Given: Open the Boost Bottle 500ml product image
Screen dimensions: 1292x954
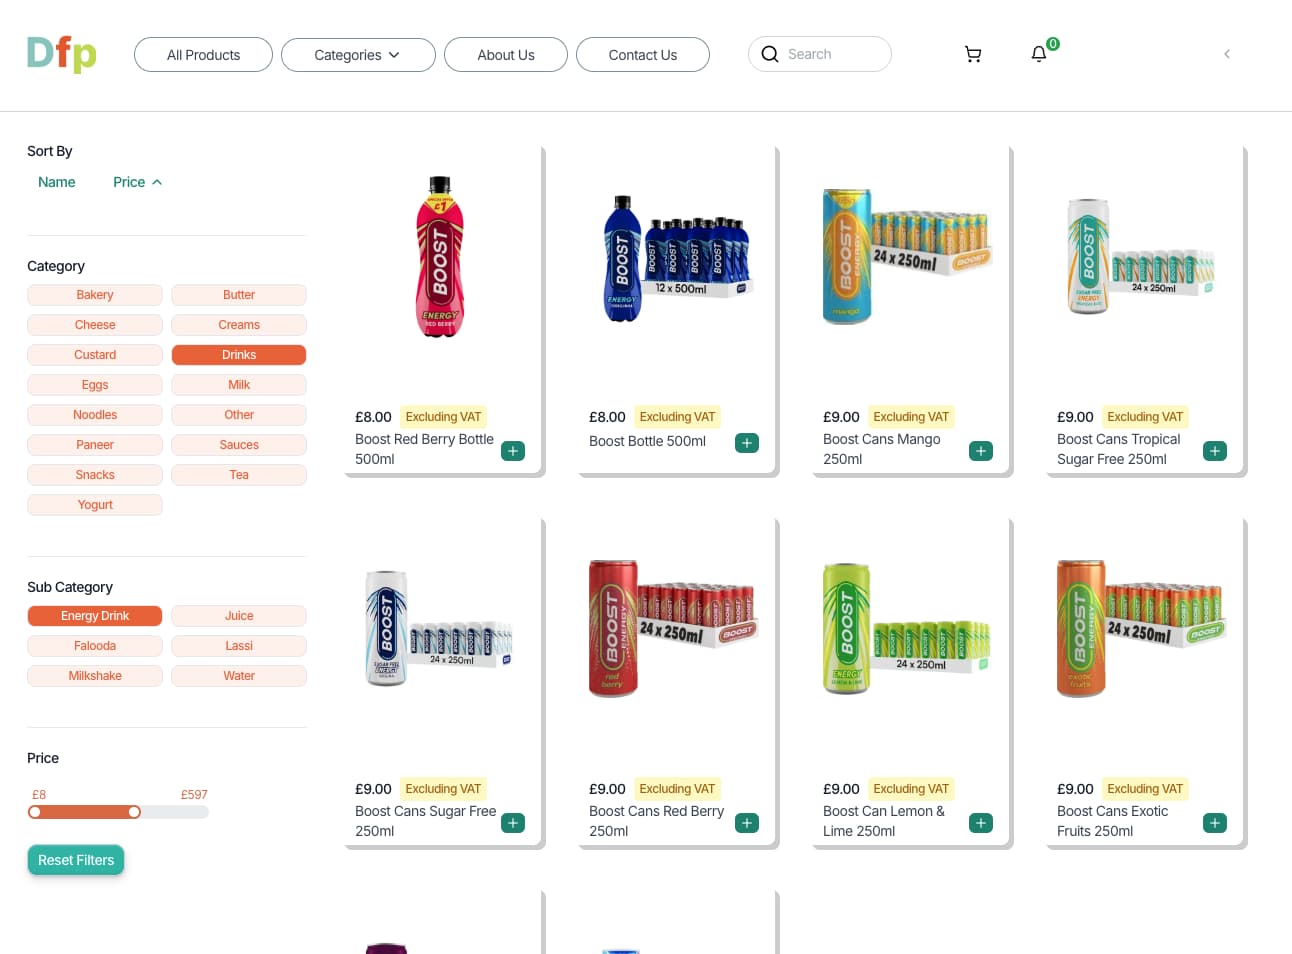Looking at the screenshot, I should [677, 259].
